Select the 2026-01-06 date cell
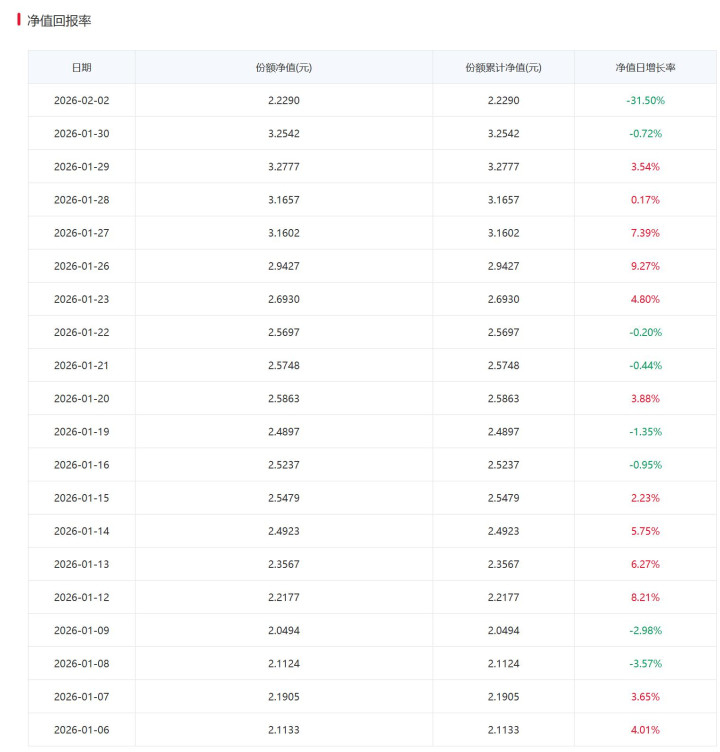The width and height of the screenshot is (720, 752). (81, 729)
